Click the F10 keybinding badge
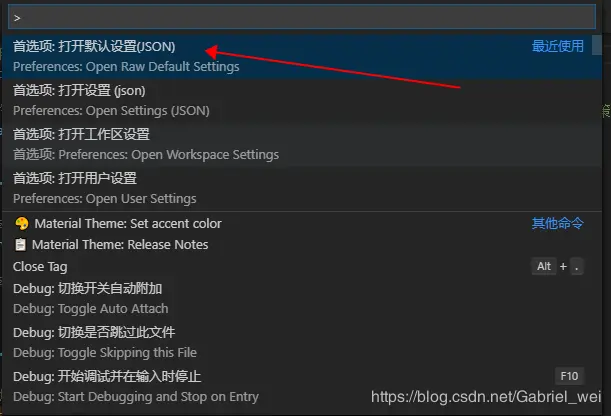Viewport: 611px width, 416px height. (569, 376)
